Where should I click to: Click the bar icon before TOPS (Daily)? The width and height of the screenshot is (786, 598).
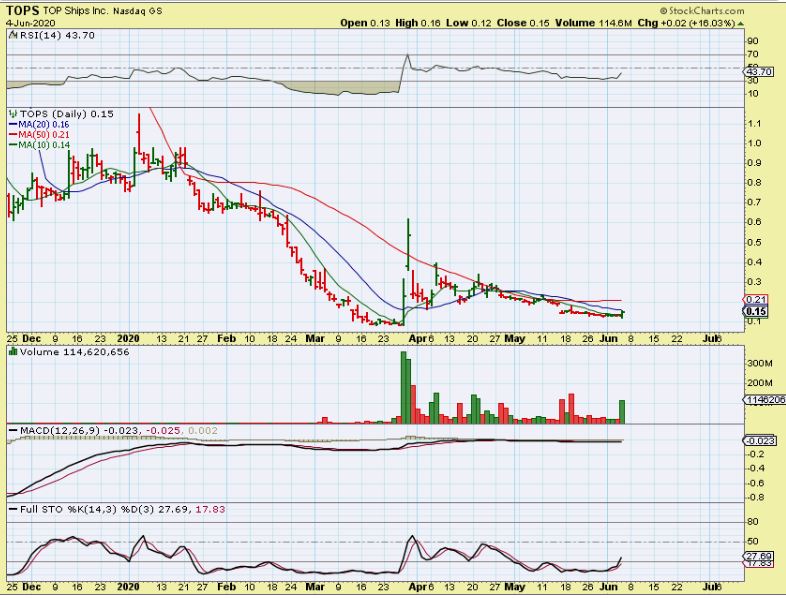pyautogui.click(x=13, y=114)
